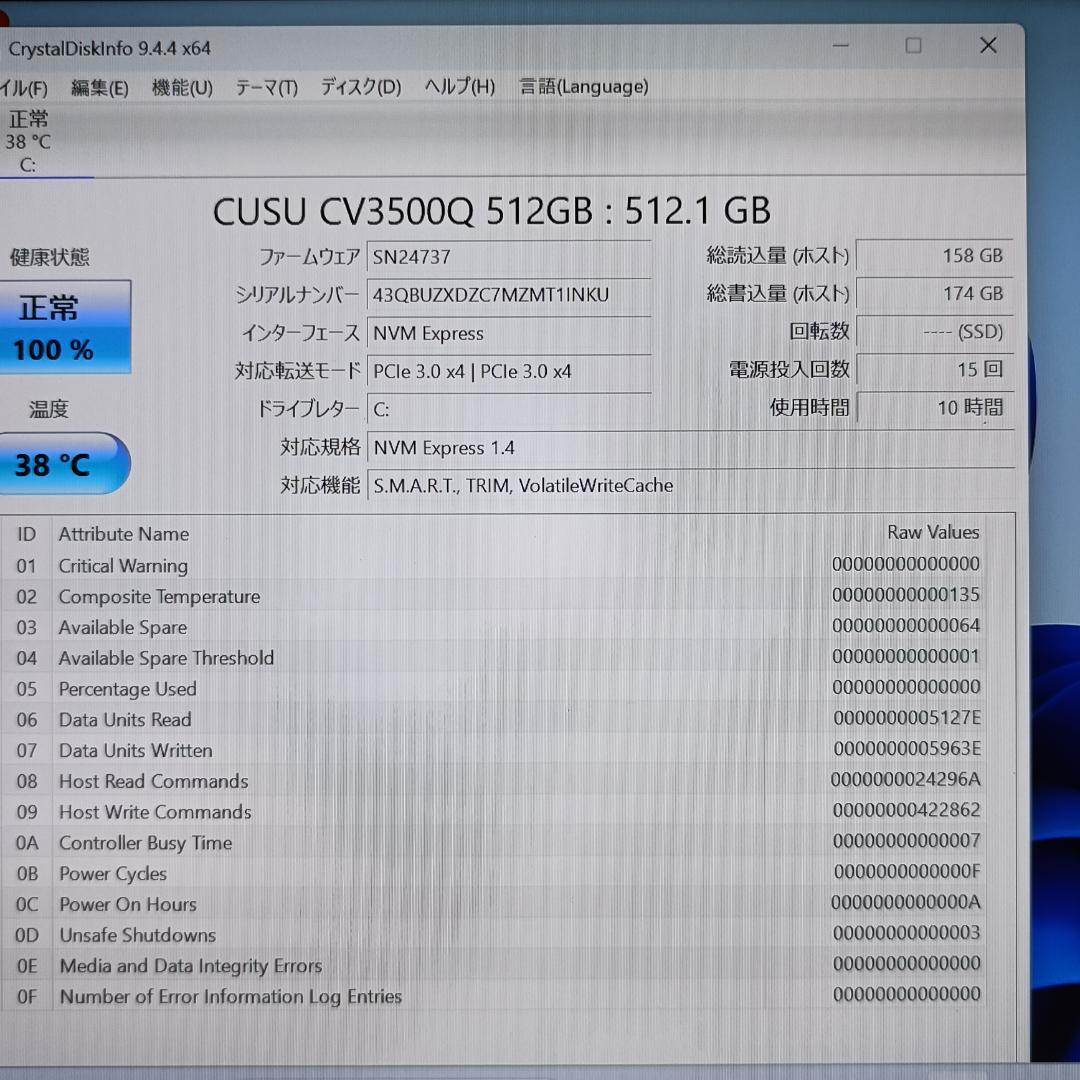Click the firmware field showing SN24737

tap(510, 256)
